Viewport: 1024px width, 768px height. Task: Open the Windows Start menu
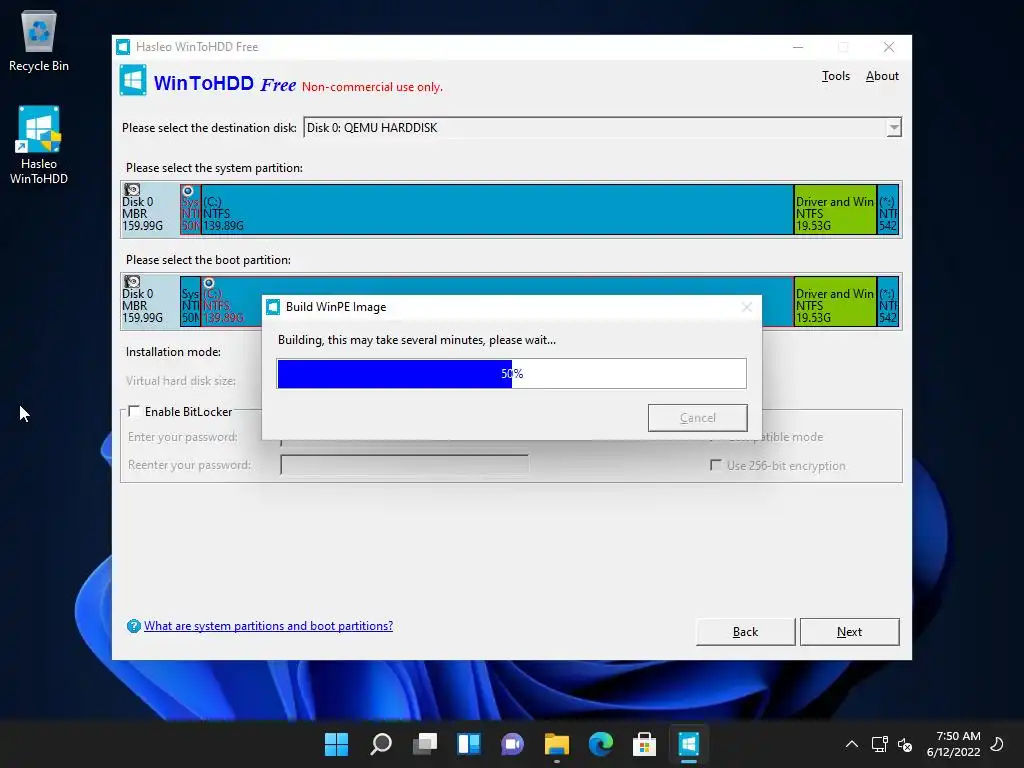[x=337, y=744]
